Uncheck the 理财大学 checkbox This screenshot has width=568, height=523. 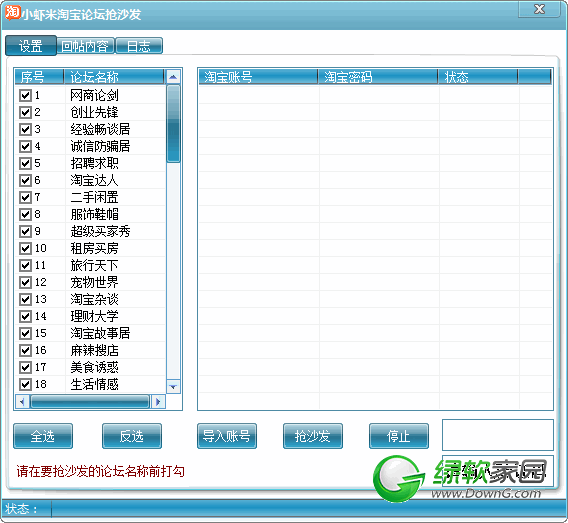point(25,317)
